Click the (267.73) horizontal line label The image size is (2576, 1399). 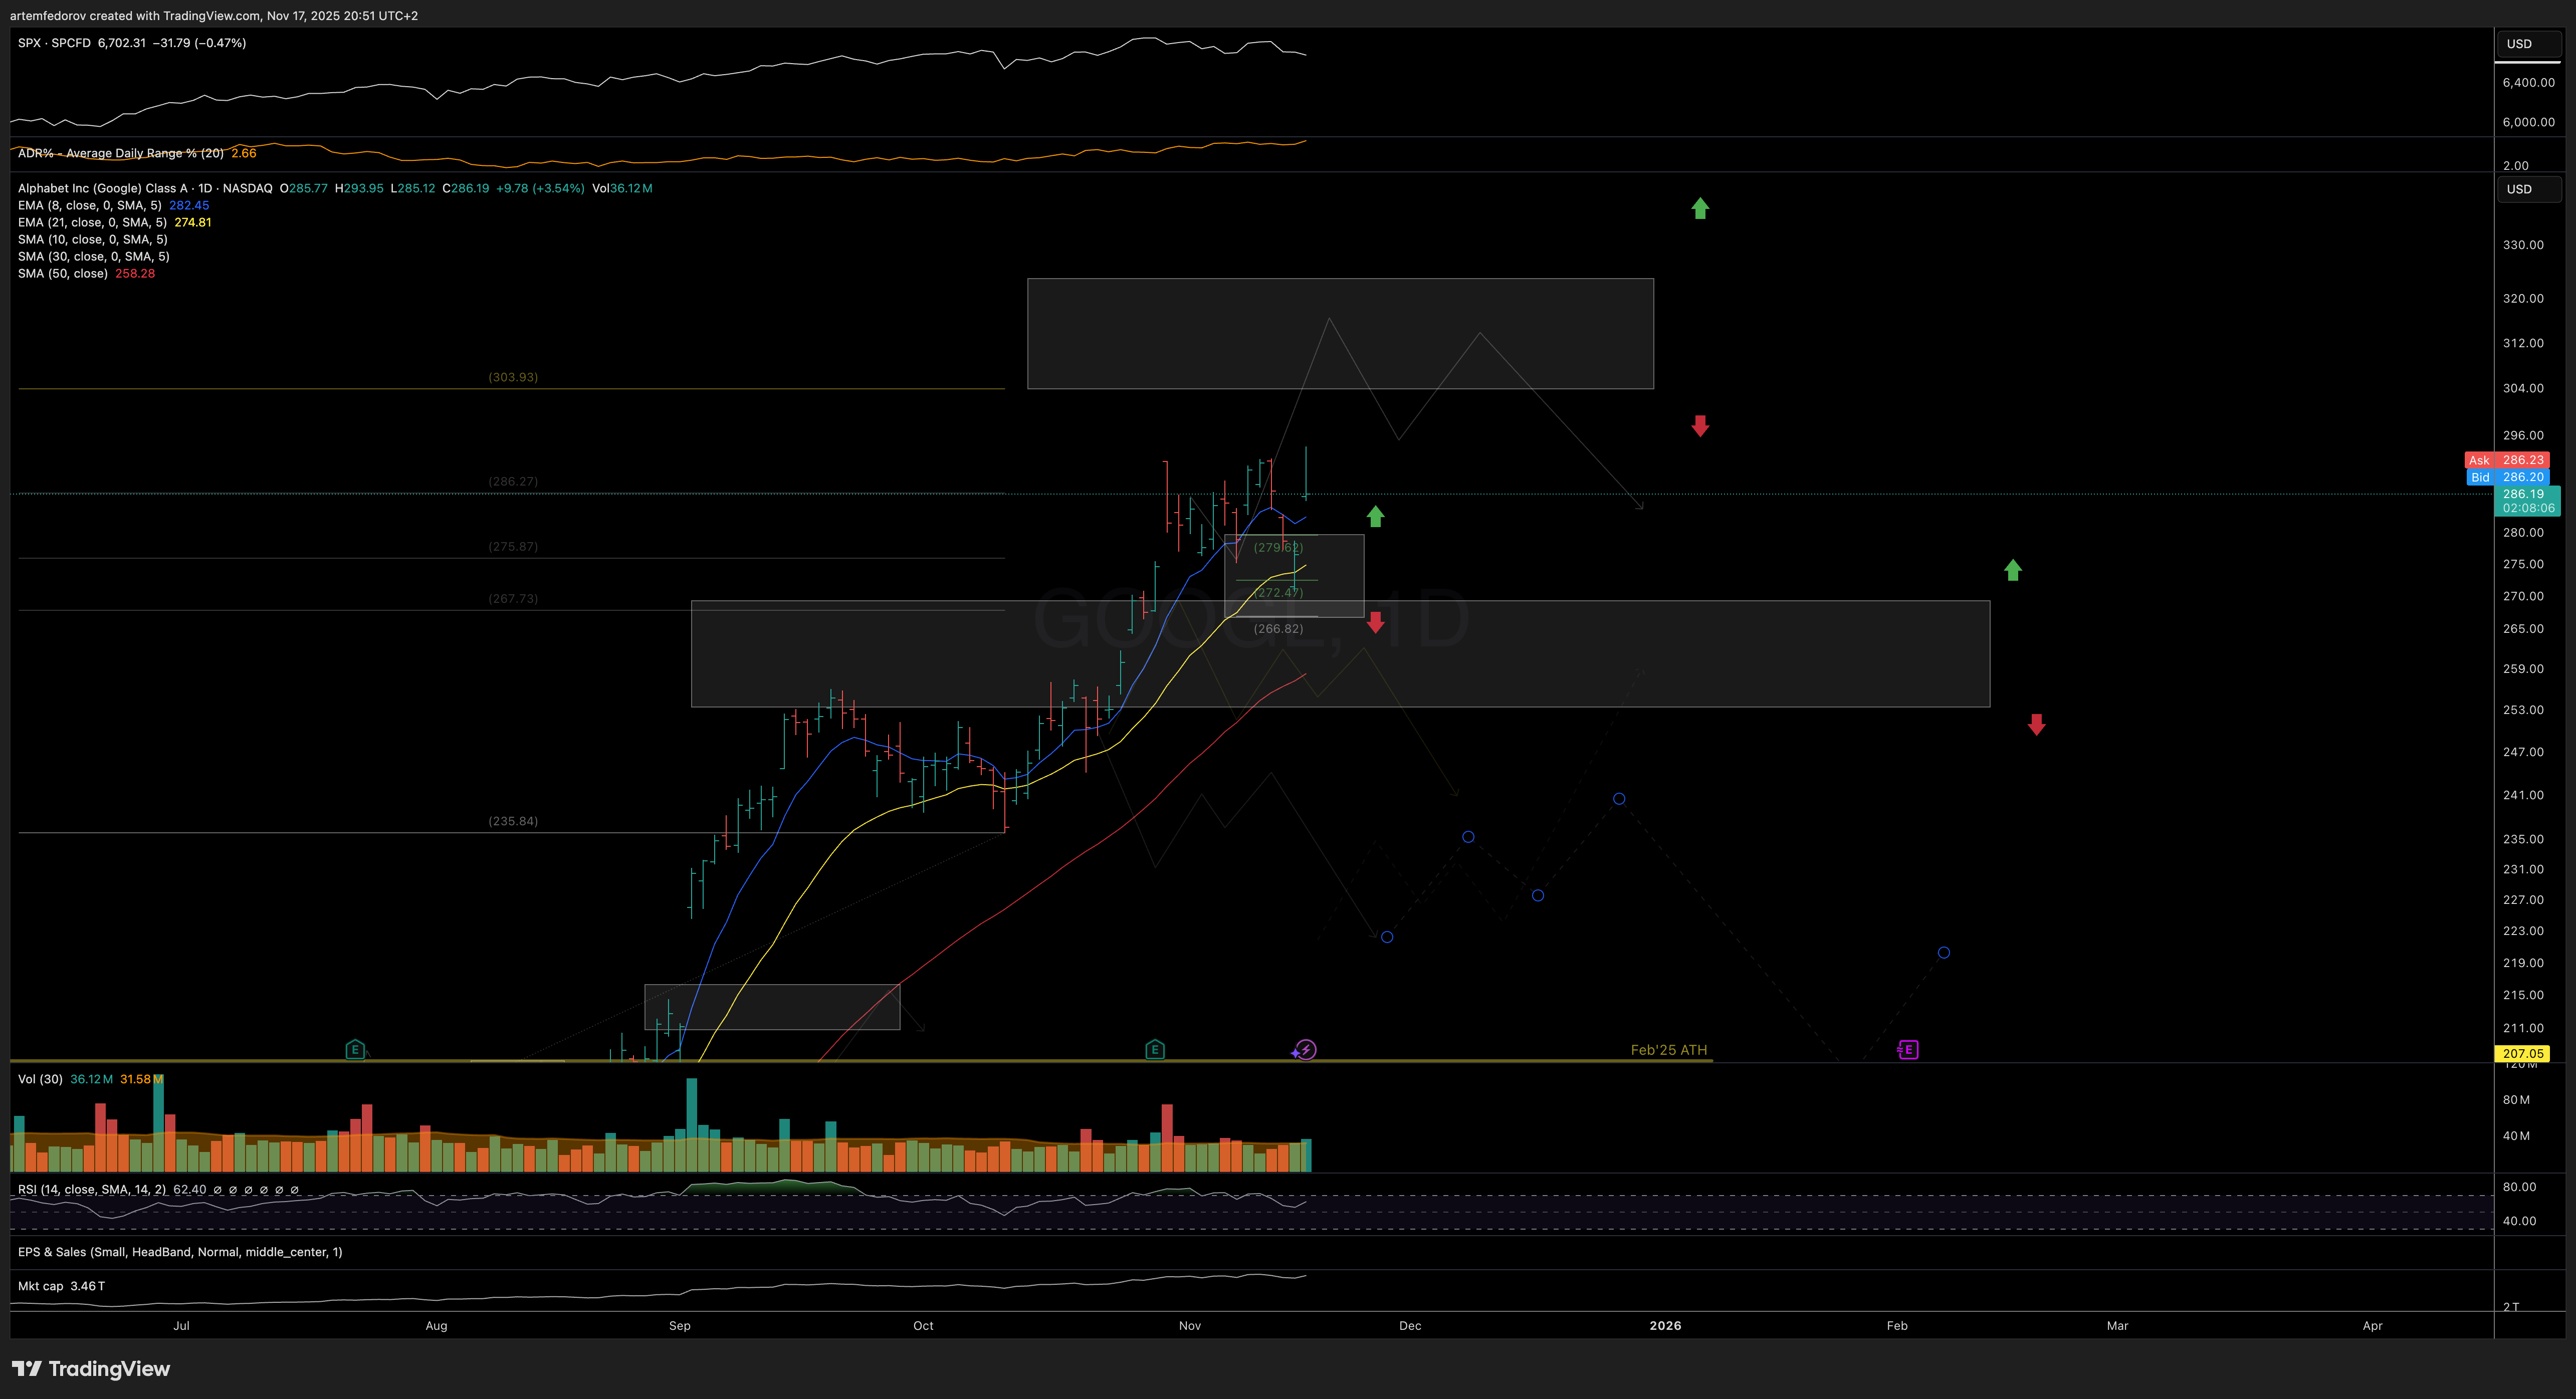click(x=513, y=598)
